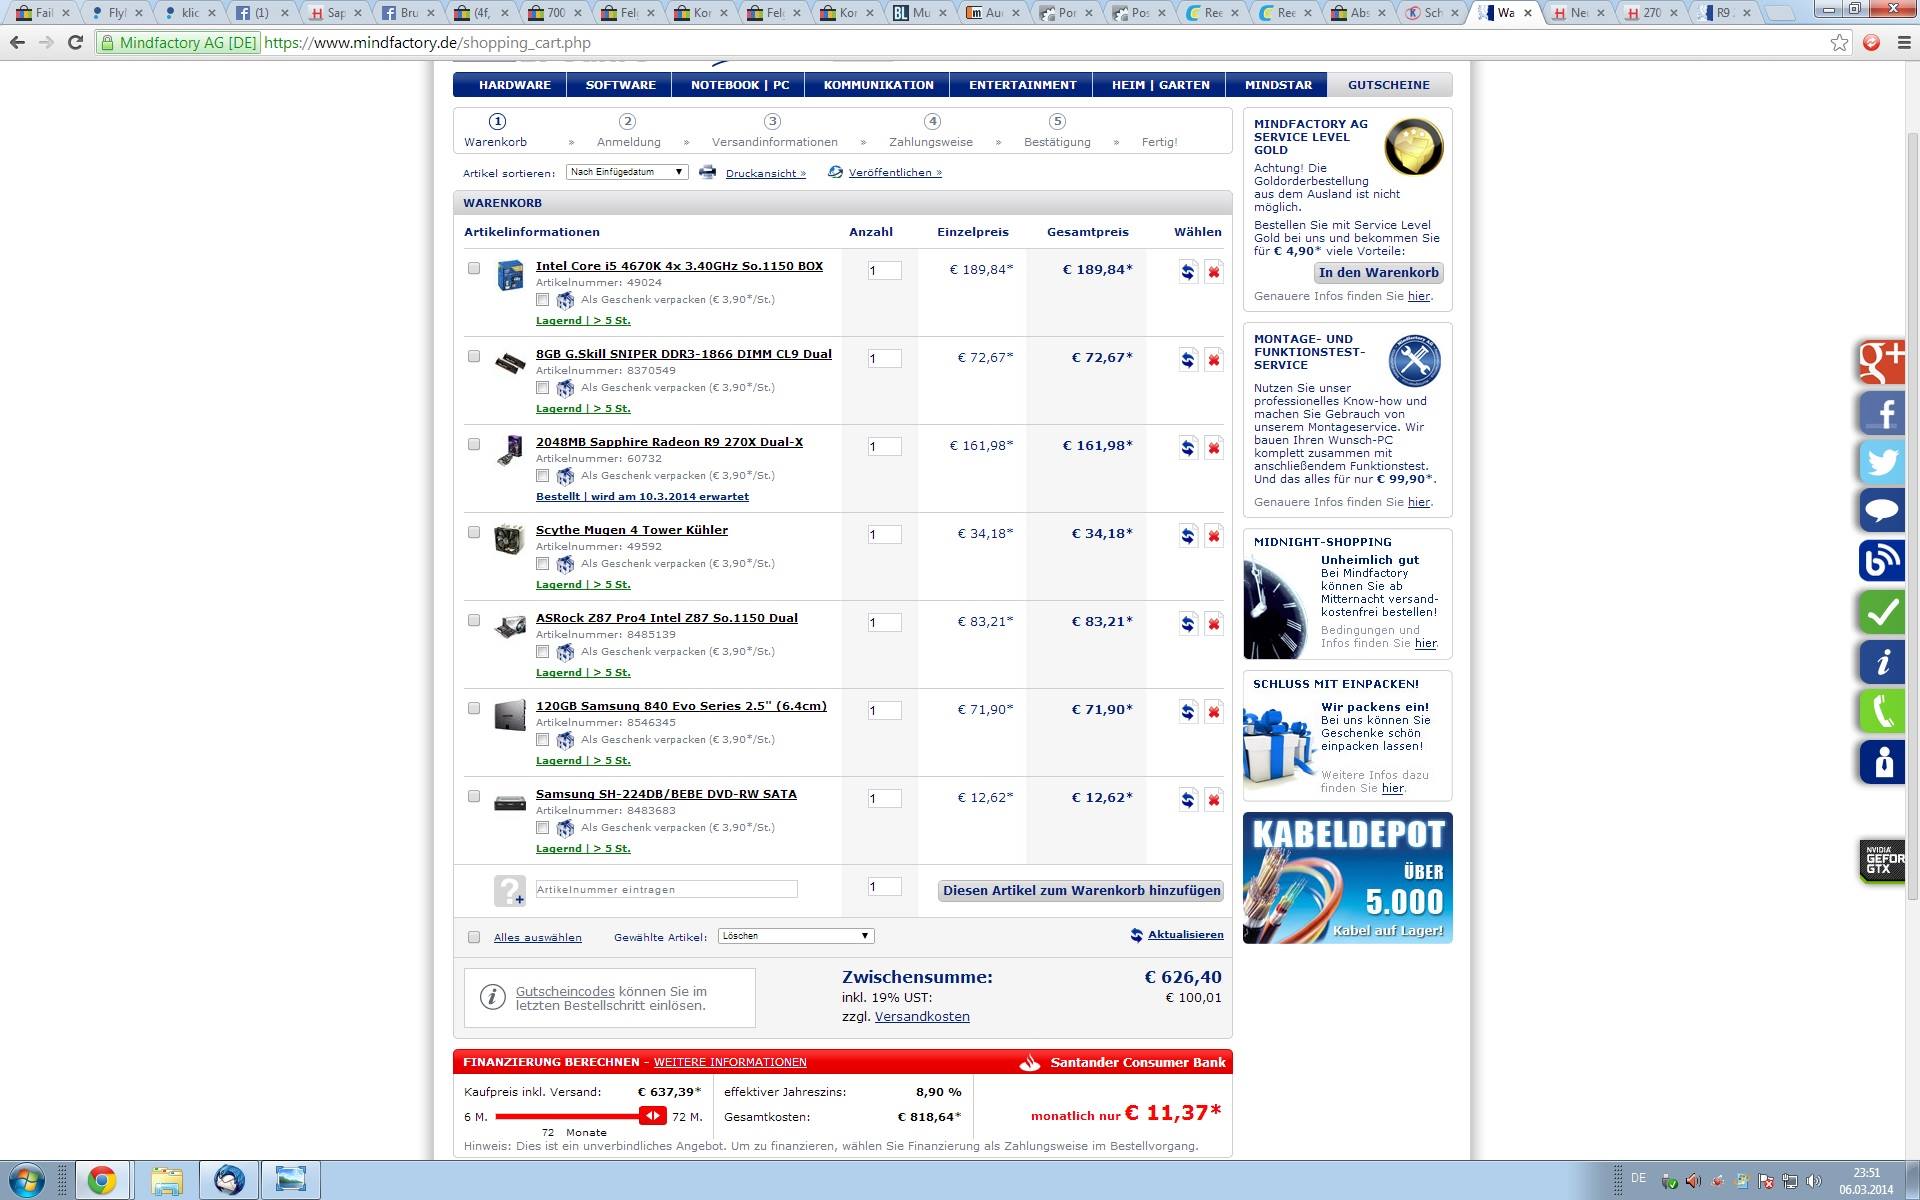Refresh the Samsung 840 Evo row
The image size is (1920, 1200).
coord(1187,712)
